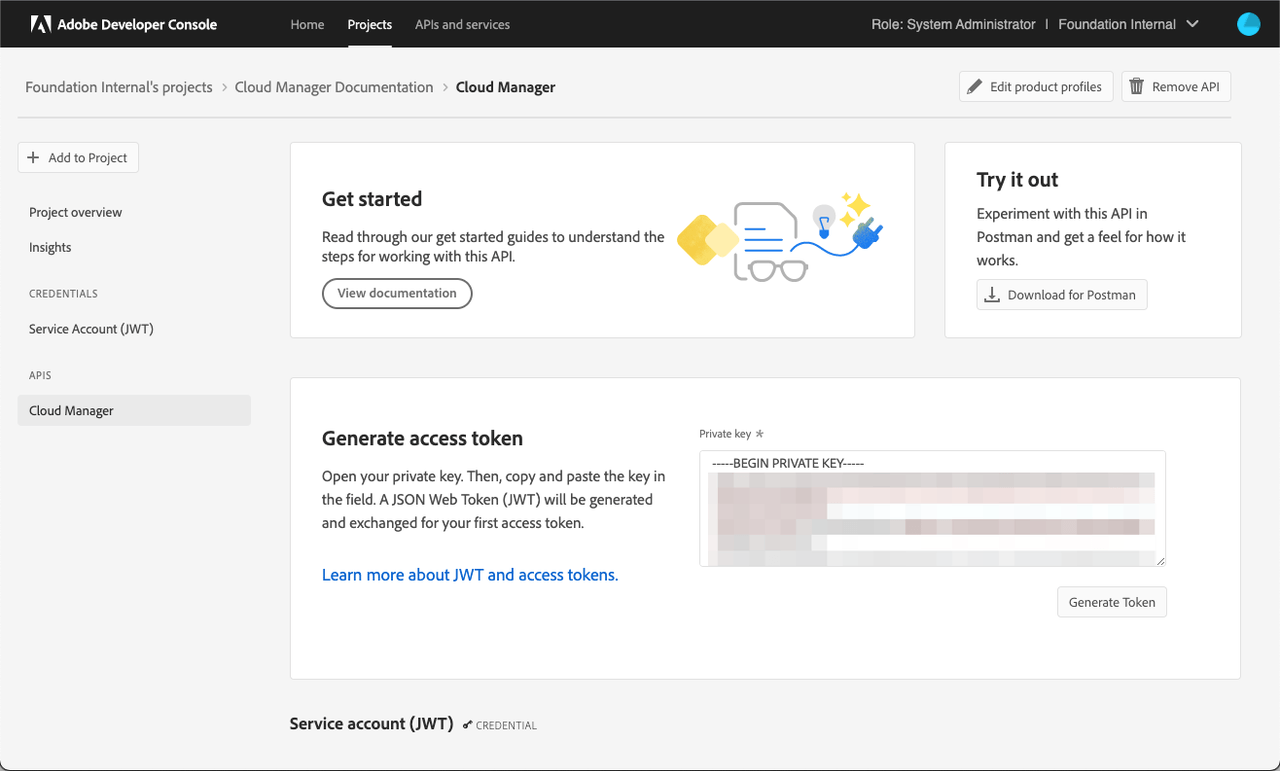Click the CREDENTIALS sidebar section label
Screen dimensions: 1280x771
[63, 294]
